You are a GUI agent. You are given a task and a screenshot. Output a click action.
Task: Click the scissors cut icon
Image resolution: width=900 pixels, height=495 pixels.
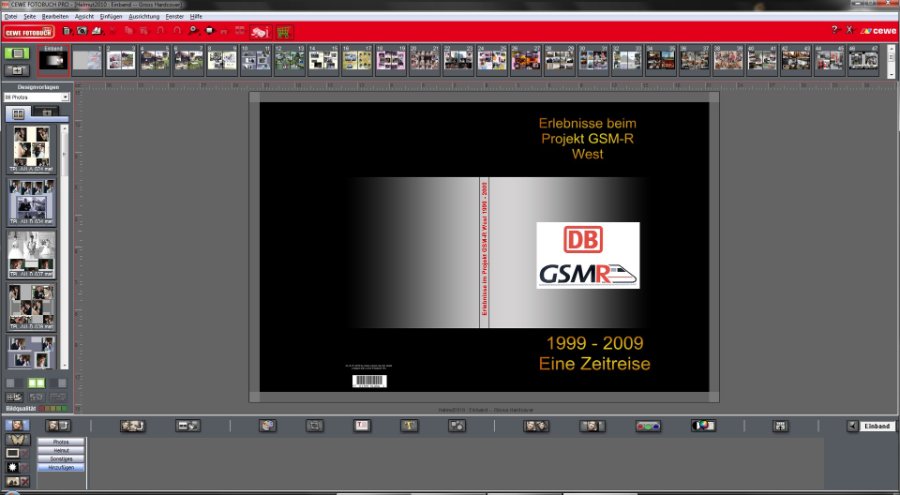point(112,31)
